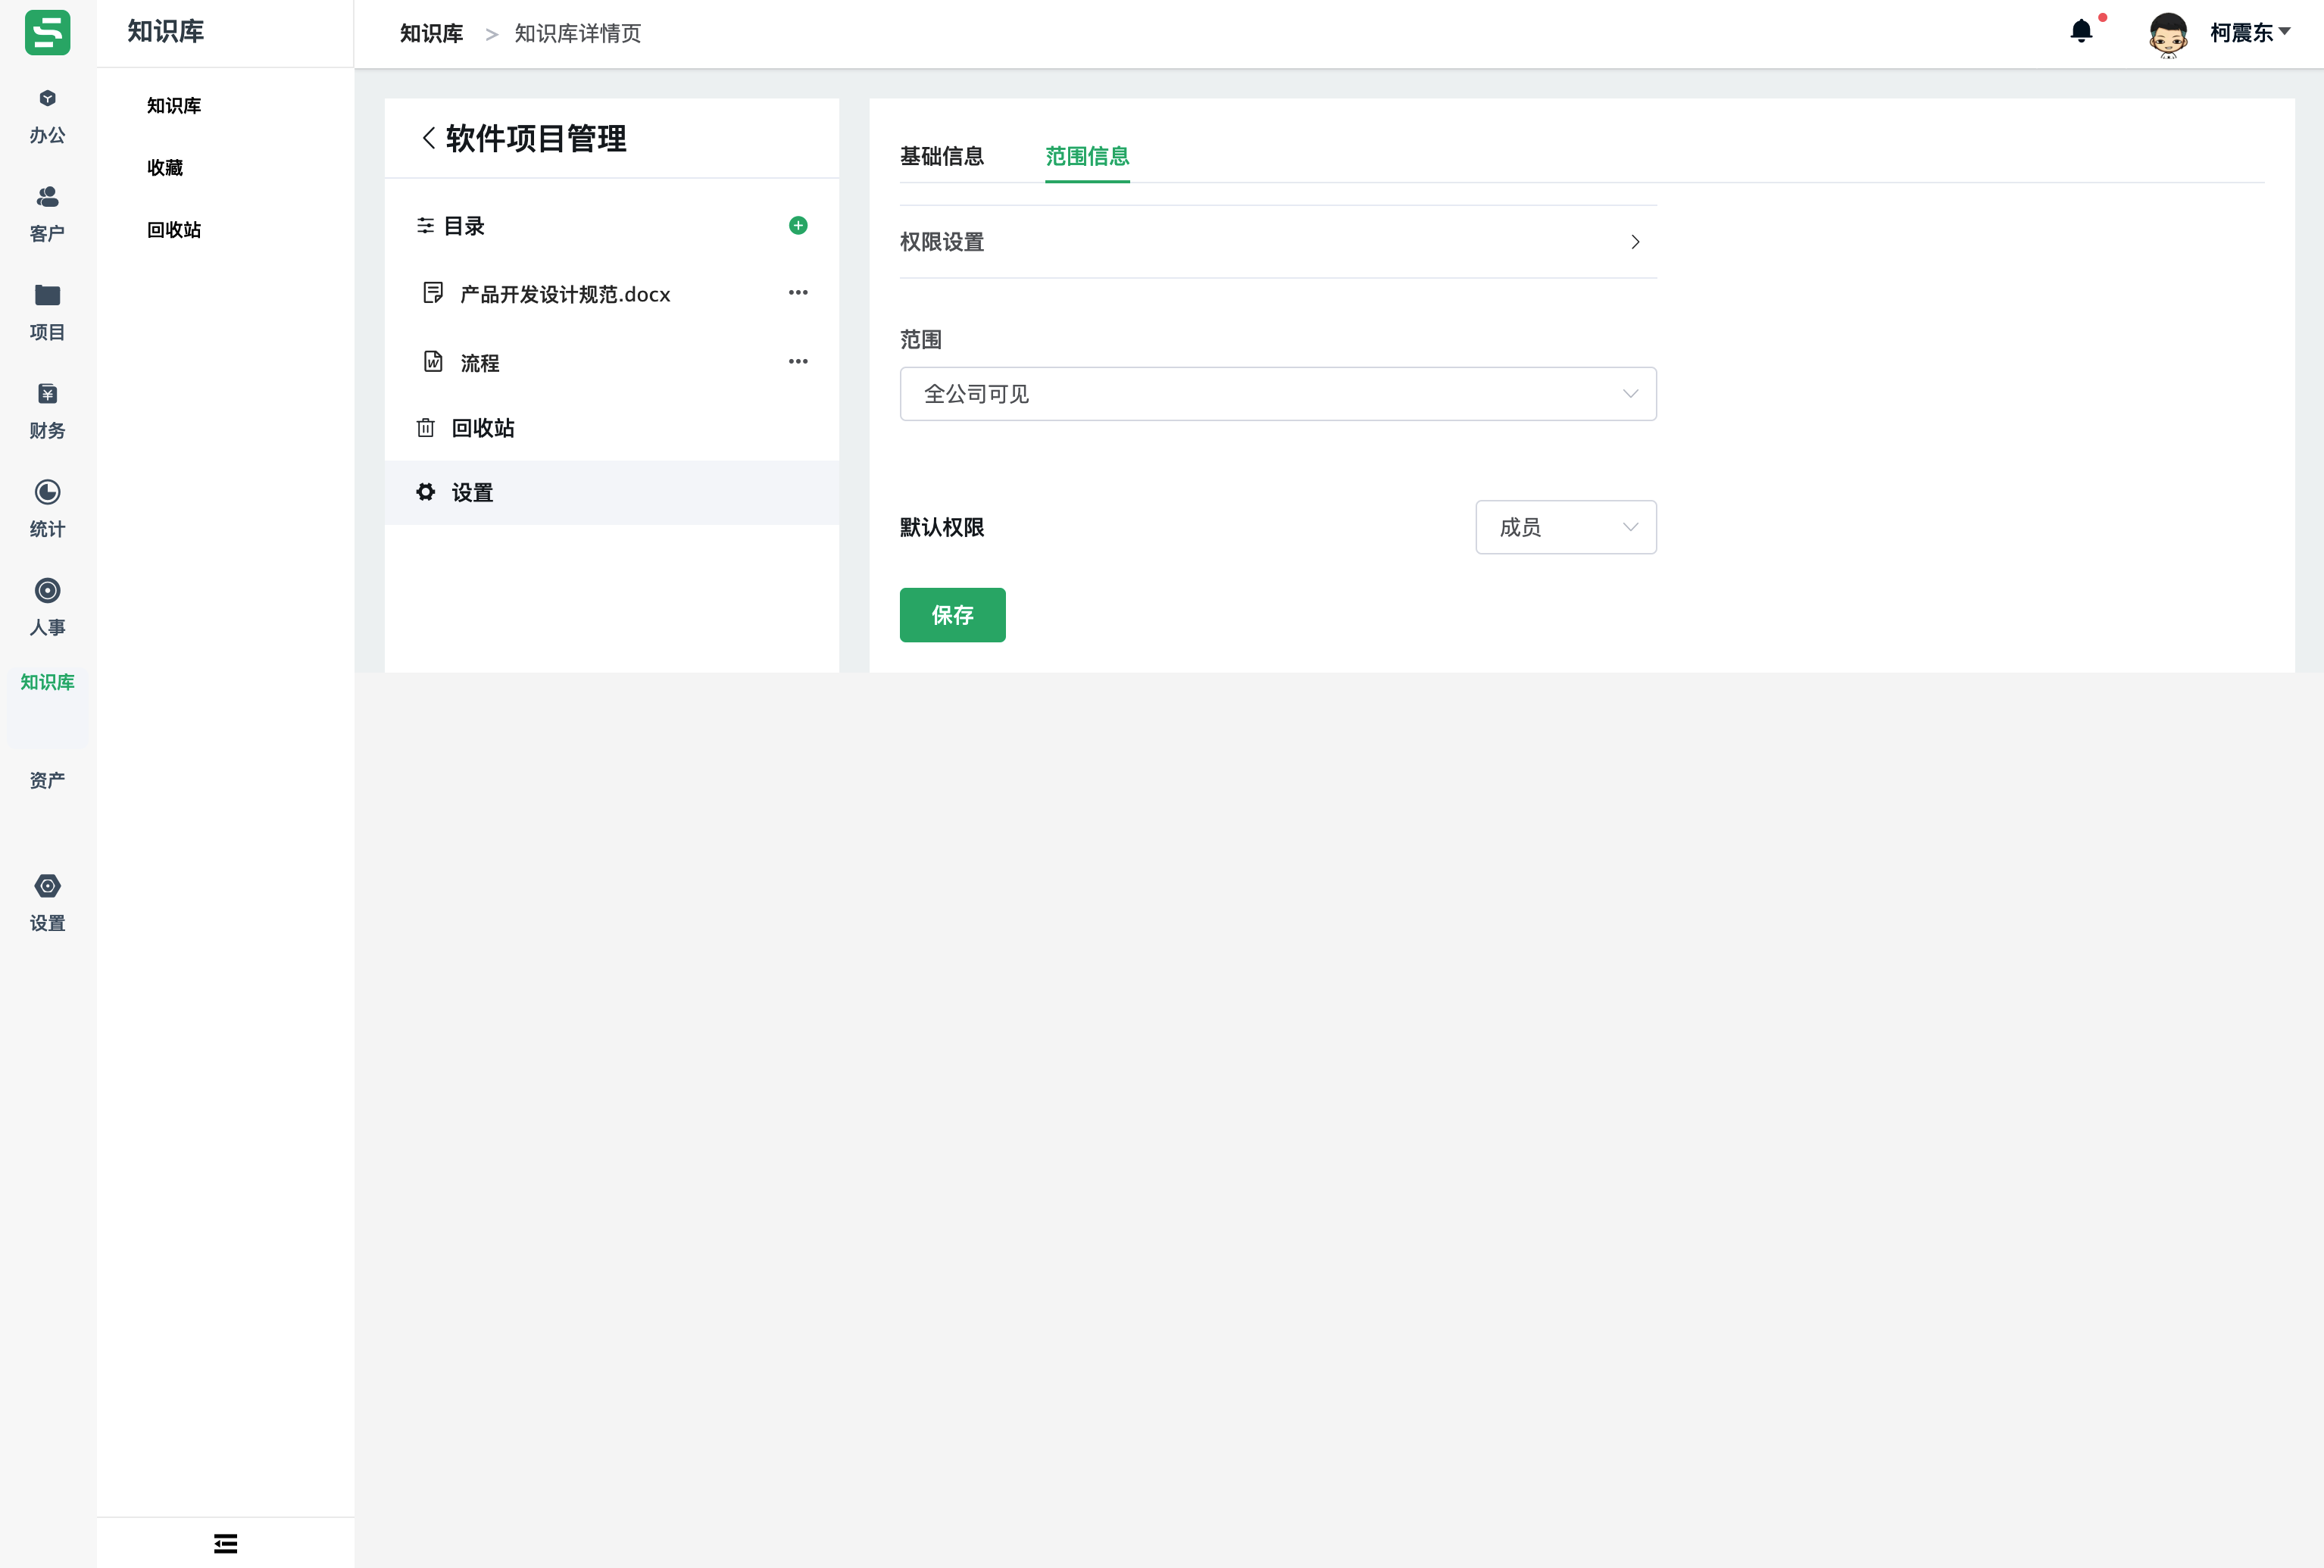Click the Word file icon of 流程
2324x1568 pixels.
[433, 362]
